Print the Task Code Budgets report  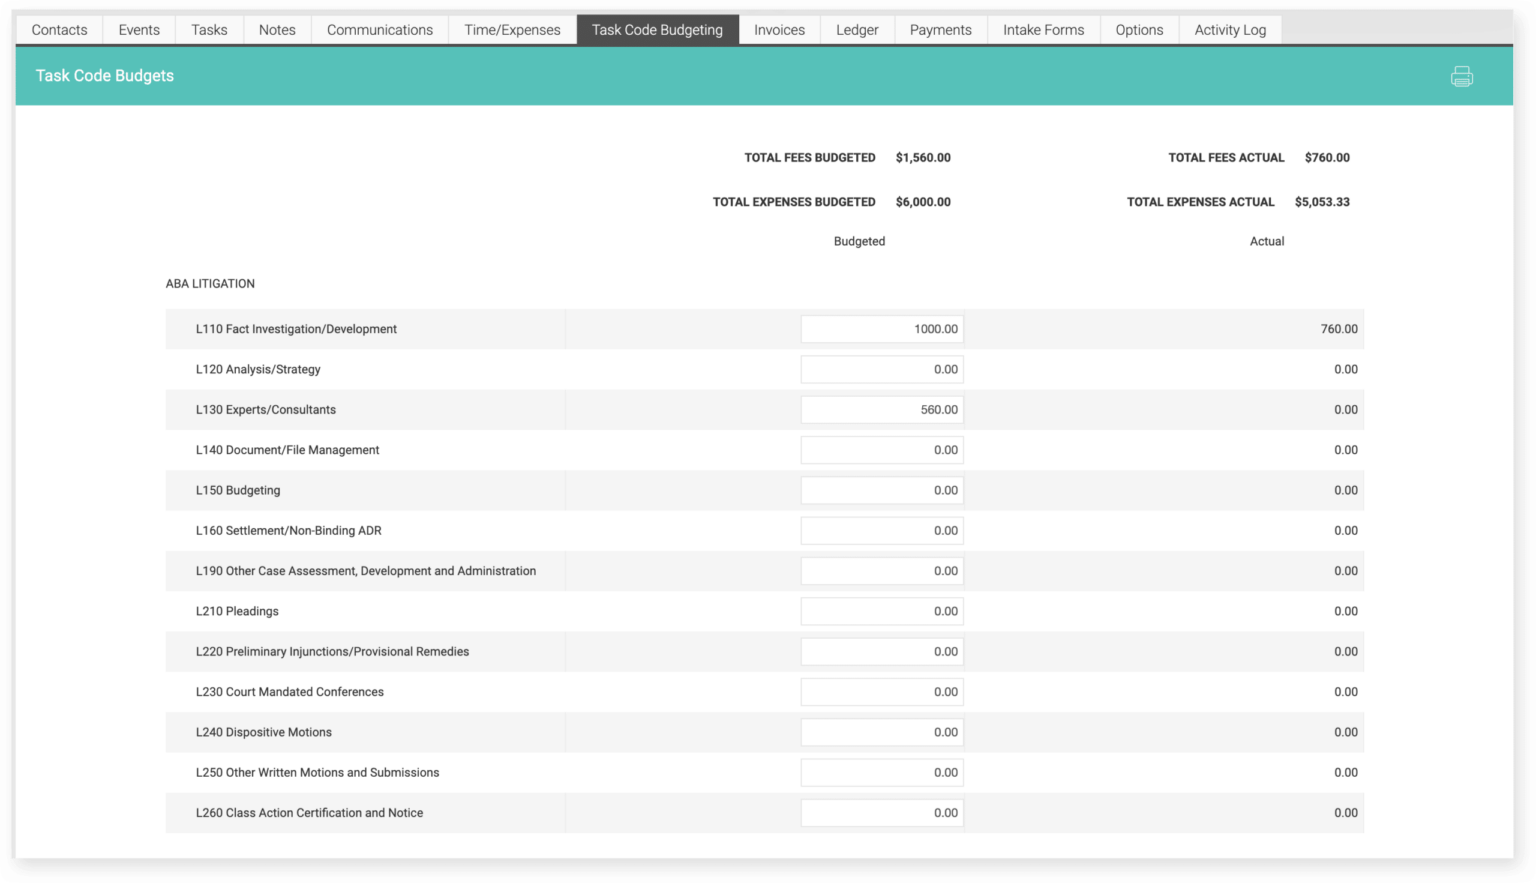pyautogui.click(x=1462, y=76)
